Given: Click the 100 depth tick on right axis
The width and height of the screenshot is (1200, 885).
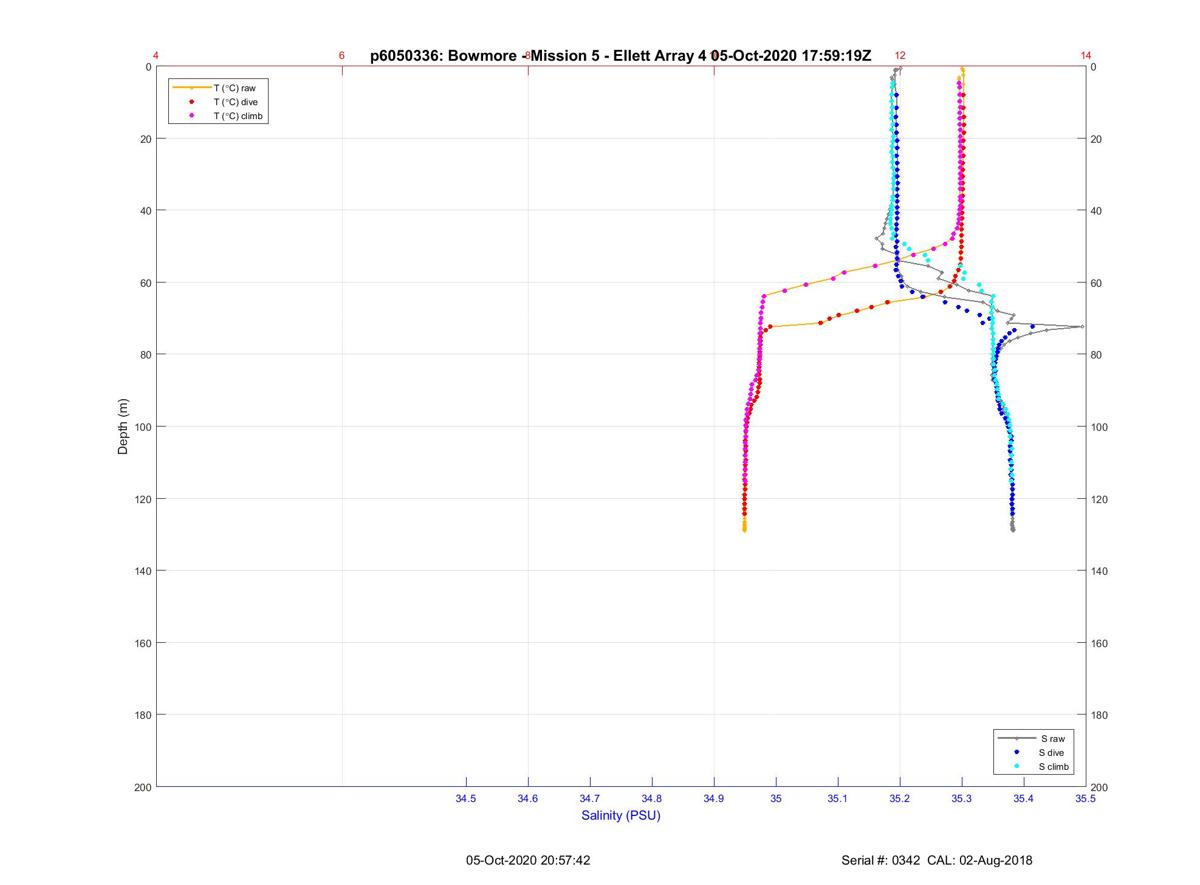Looking at the screenshot, I should click(1100, 427).
